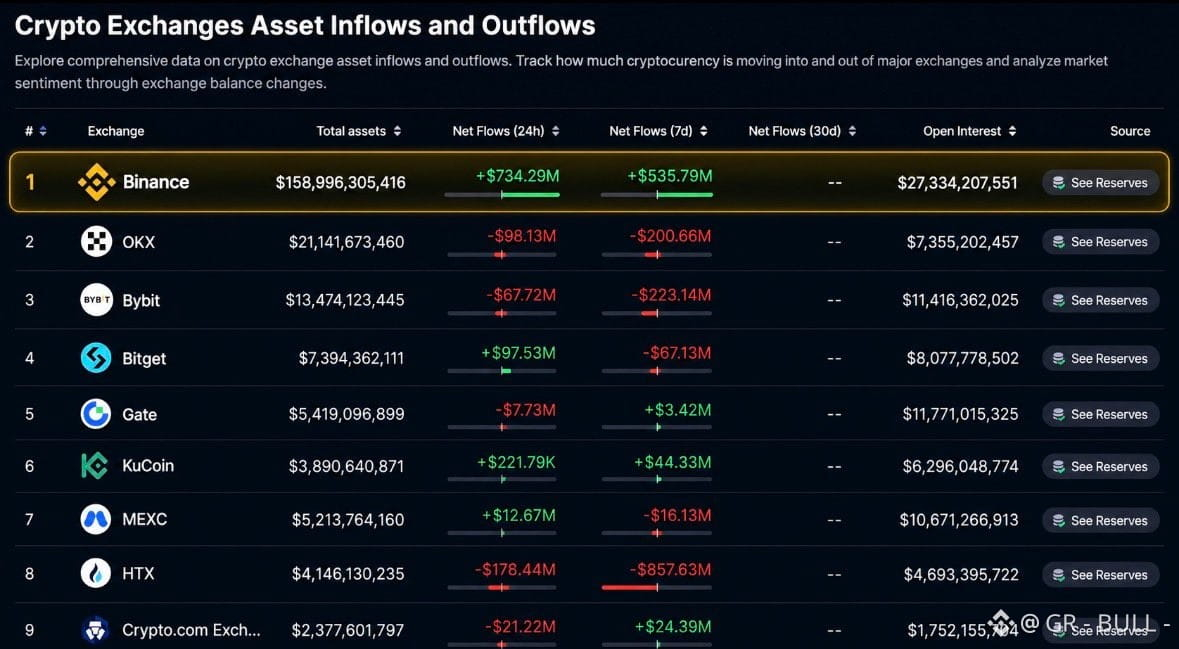Click the Binance logo icon
This screenshot has width=1179, height=649.
96,182
